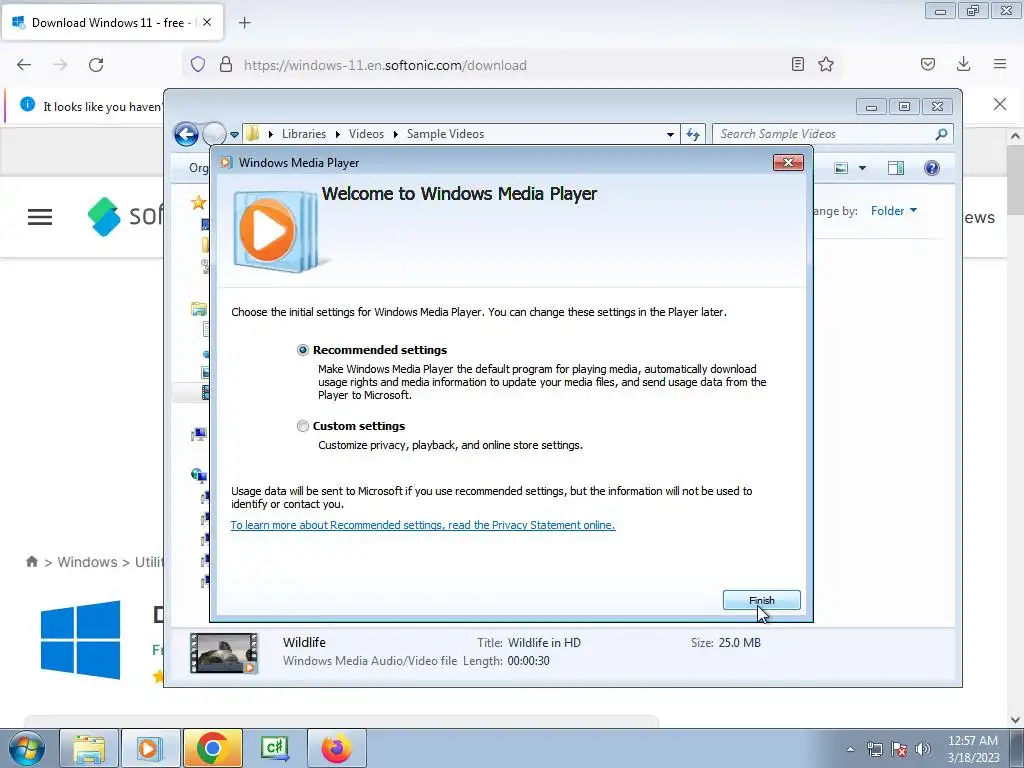The image size is (1024, 768).
Task: Click the Firefox tracking protection shield icon
Action: coord(198,65)
